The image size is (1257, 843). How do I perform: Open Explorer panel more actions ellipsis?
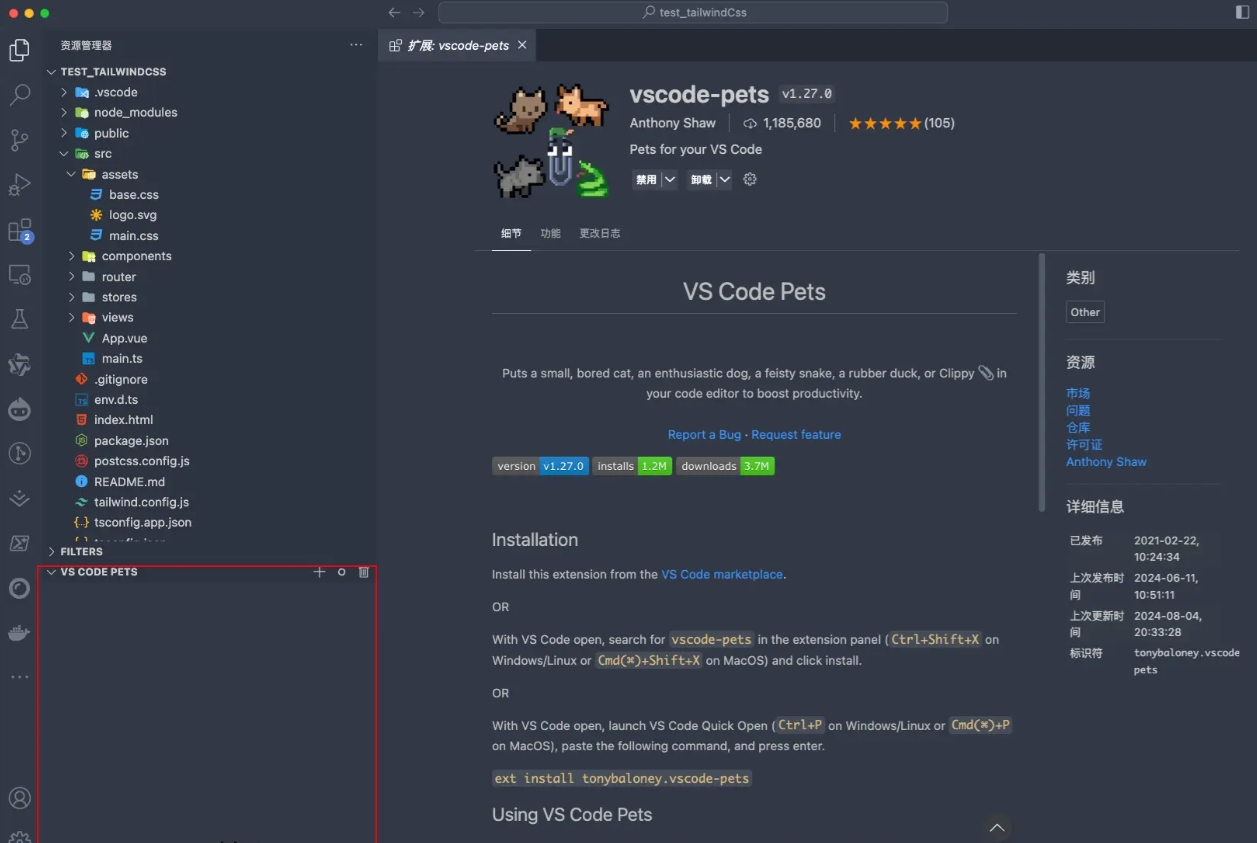[356, 45]
